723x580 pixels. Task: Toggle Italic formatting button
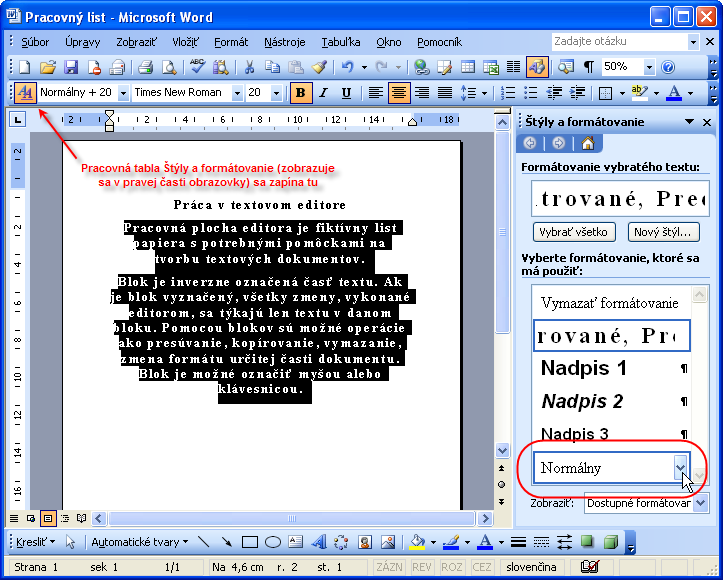324,92
